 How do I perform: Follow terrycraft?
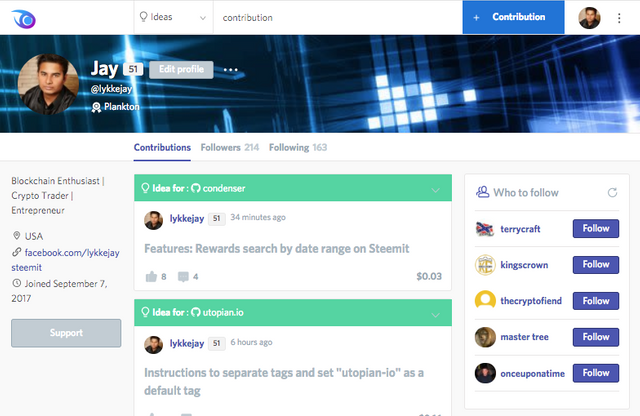pyautogui.click(x=596, y=229)
